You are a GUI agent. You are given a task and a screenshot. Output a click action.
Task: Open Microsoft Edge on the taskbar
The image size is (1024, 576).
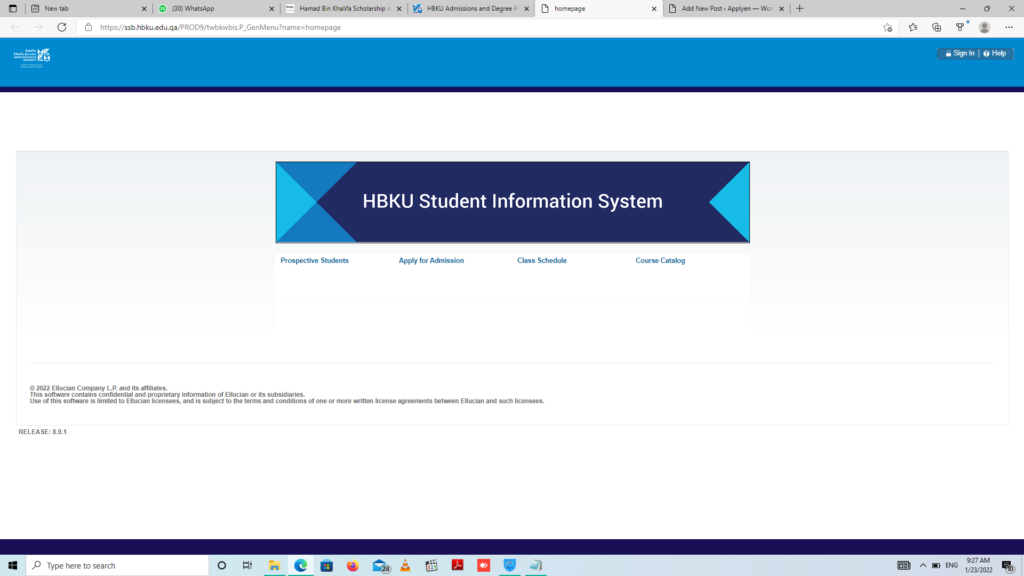point(300,566)
